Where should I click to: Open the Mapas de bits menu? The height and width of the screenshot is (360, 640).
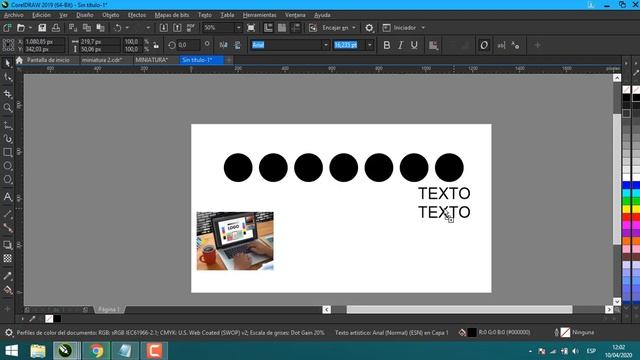(172, 15)
